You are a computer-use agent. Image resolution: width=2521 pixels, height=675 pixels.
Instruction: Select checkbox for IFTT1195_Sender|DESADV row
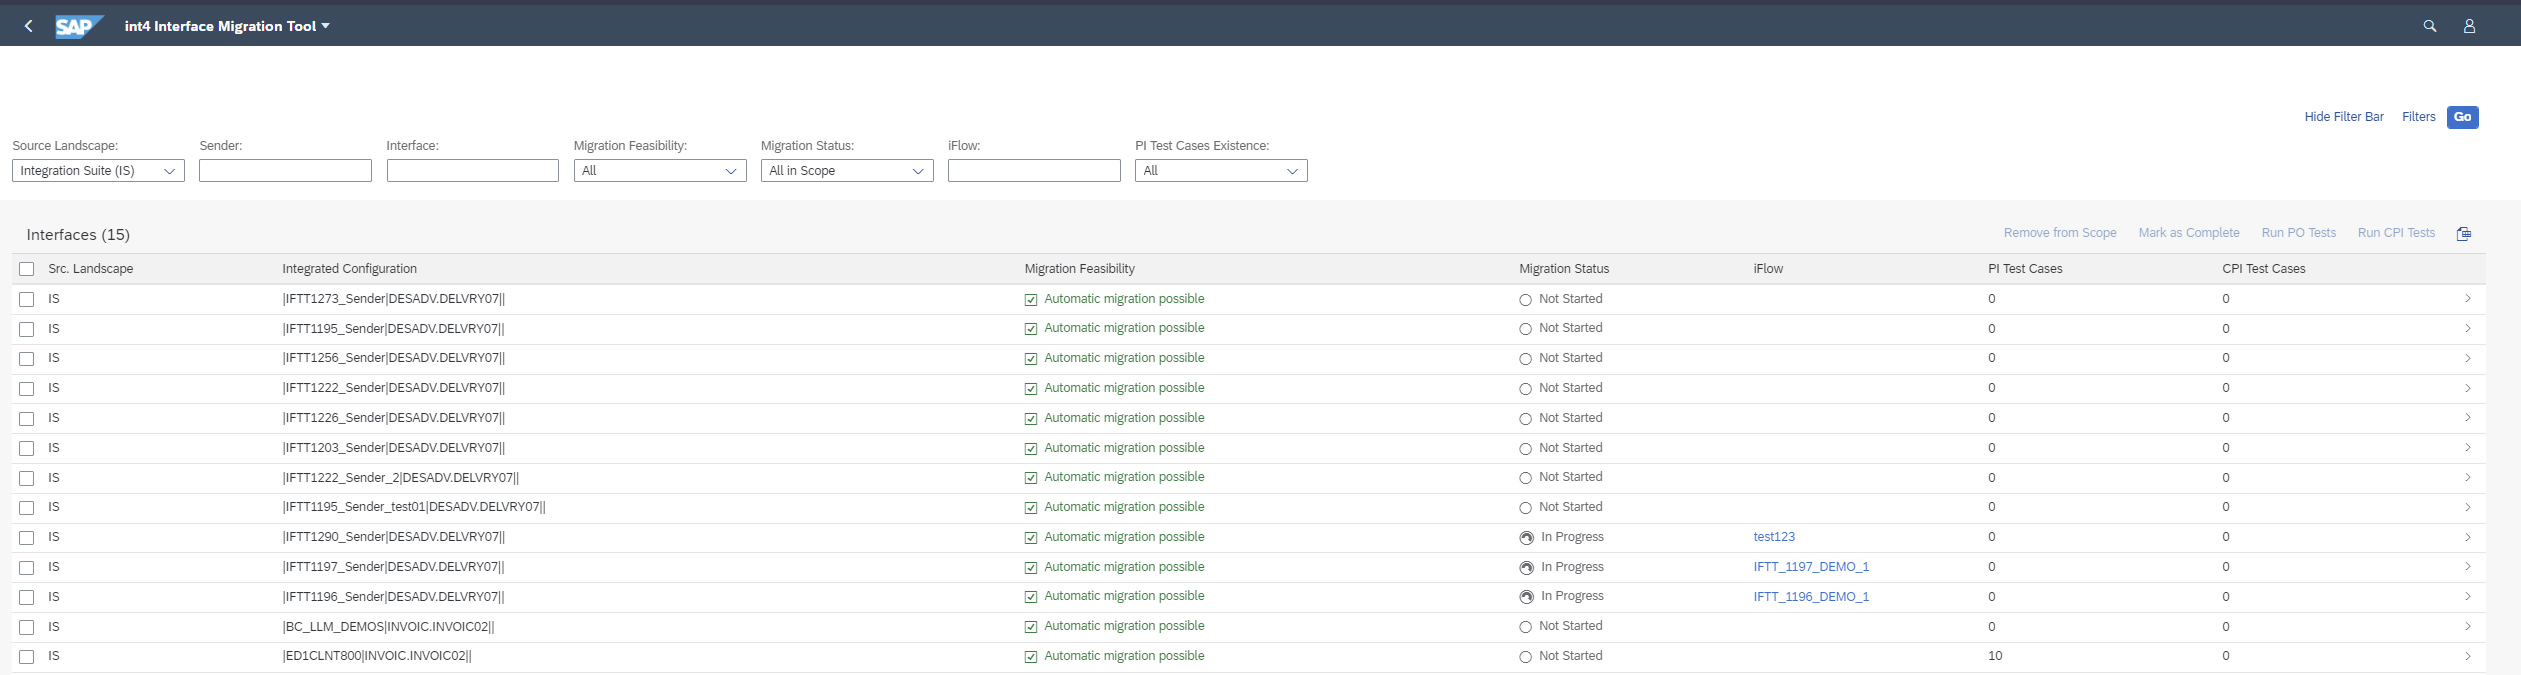tap(27, 329)
